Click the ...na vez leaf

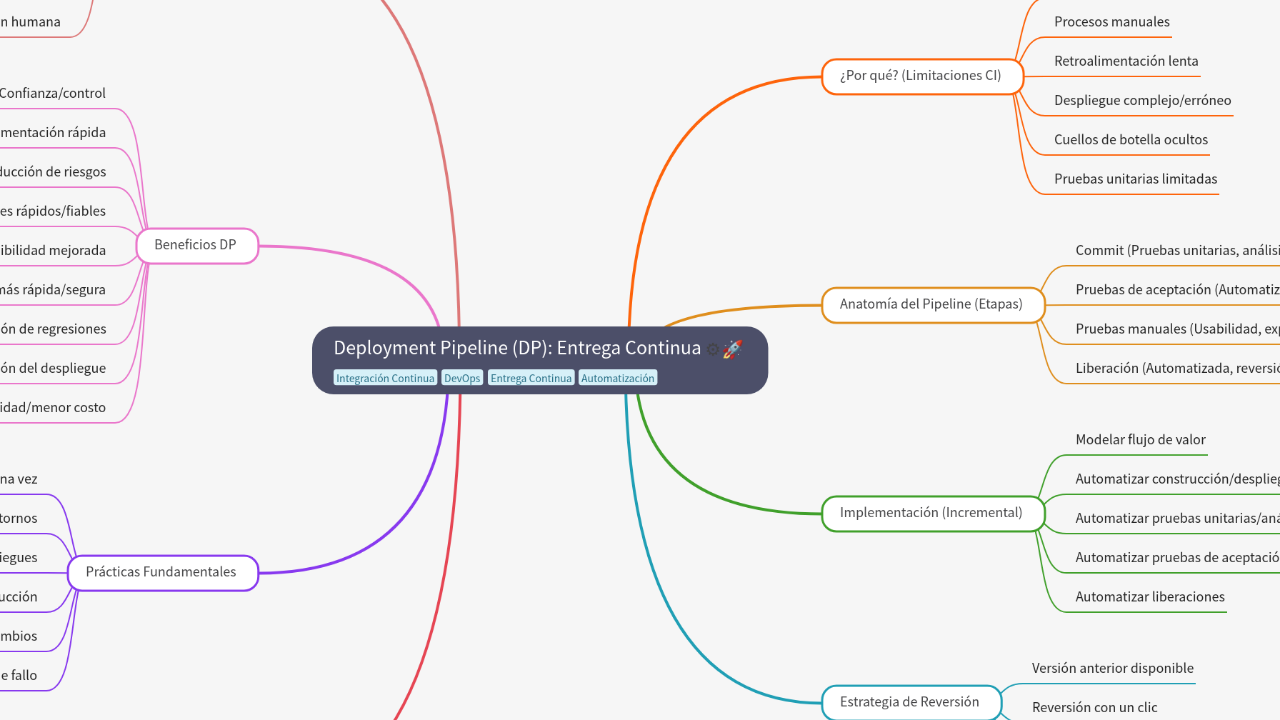coord(19,479)
